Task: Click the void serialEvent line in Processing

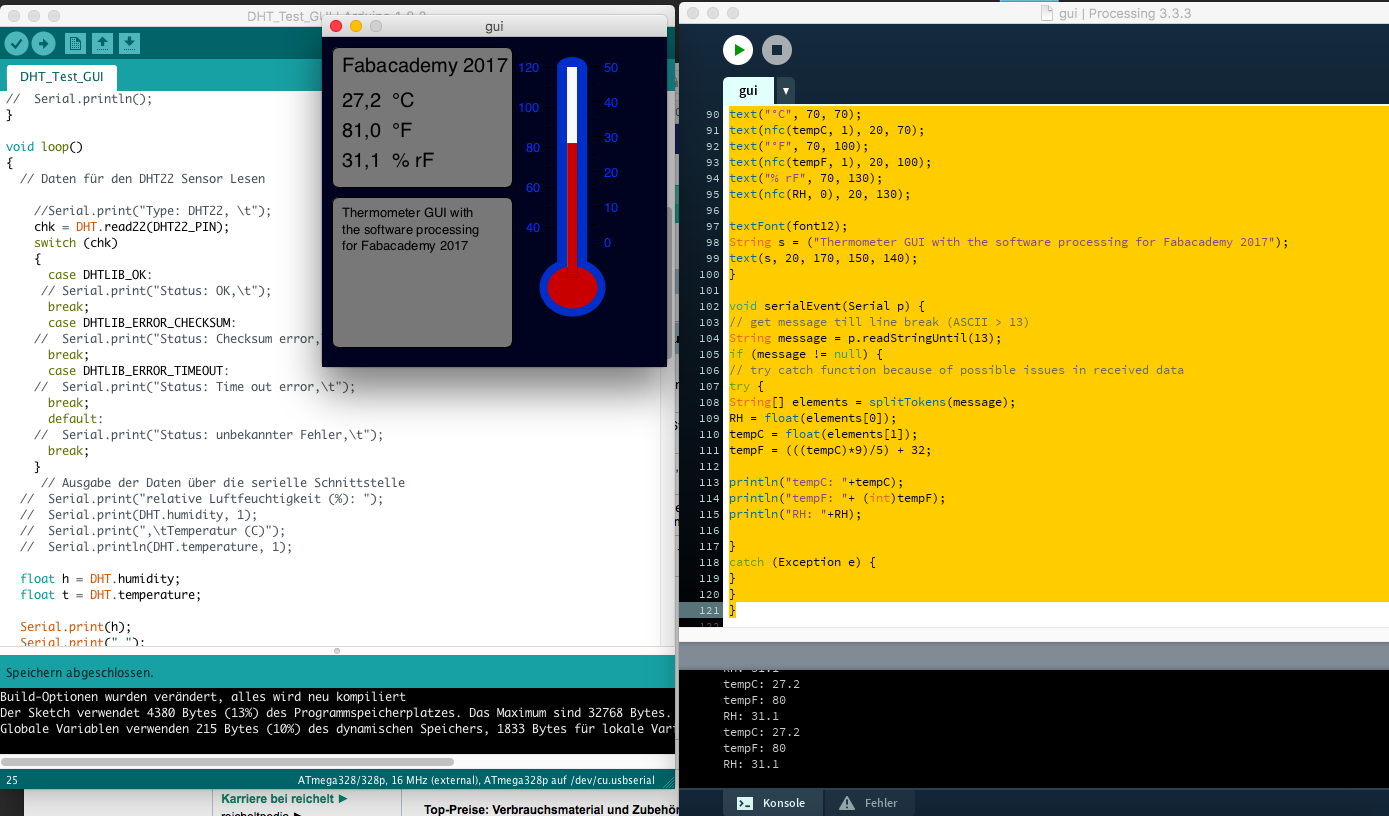Action: tap(827, 306)
